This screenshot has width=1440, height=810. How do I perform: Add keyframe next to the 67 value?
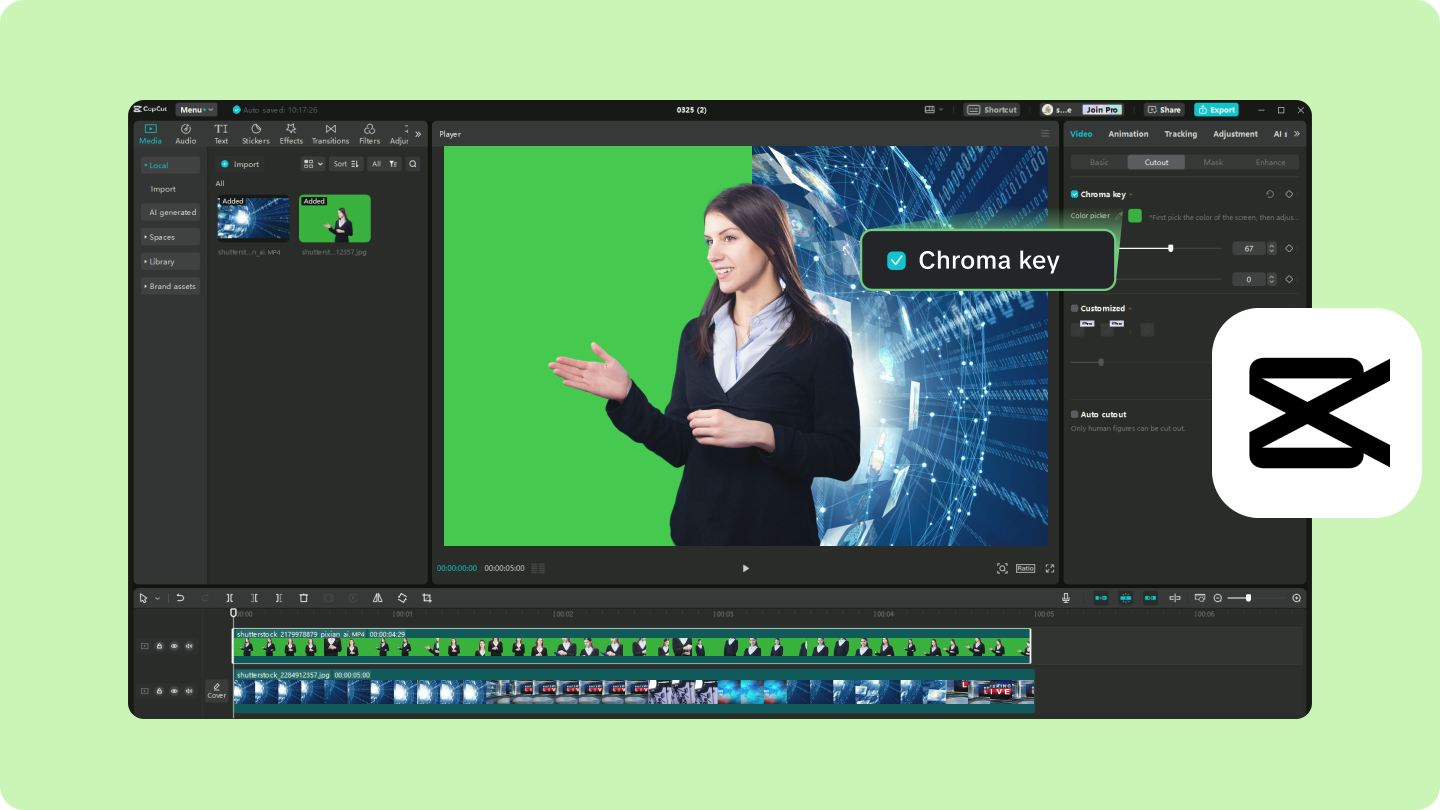(1289, 248)
